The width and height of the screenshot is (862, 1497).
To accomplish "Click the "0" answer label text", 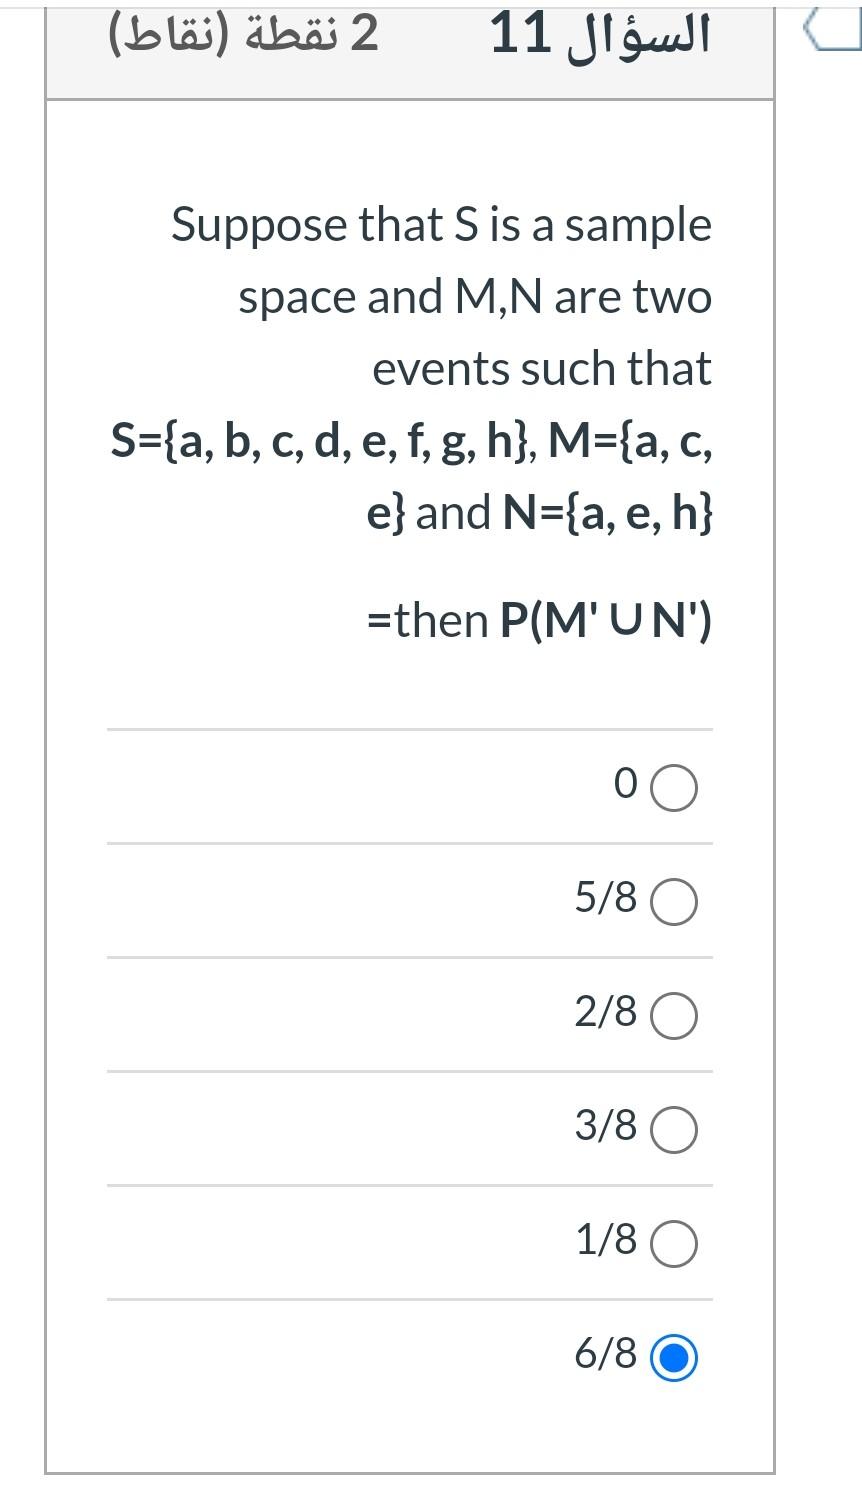I will (625, 786).
